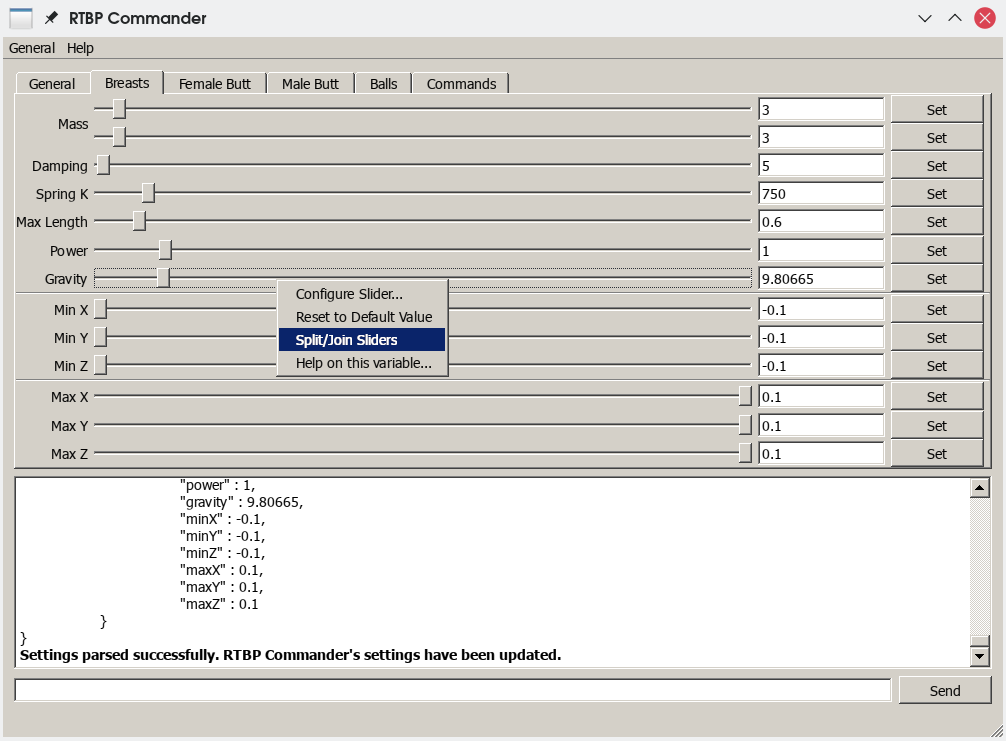Click the Min Y slider handle

101,337
